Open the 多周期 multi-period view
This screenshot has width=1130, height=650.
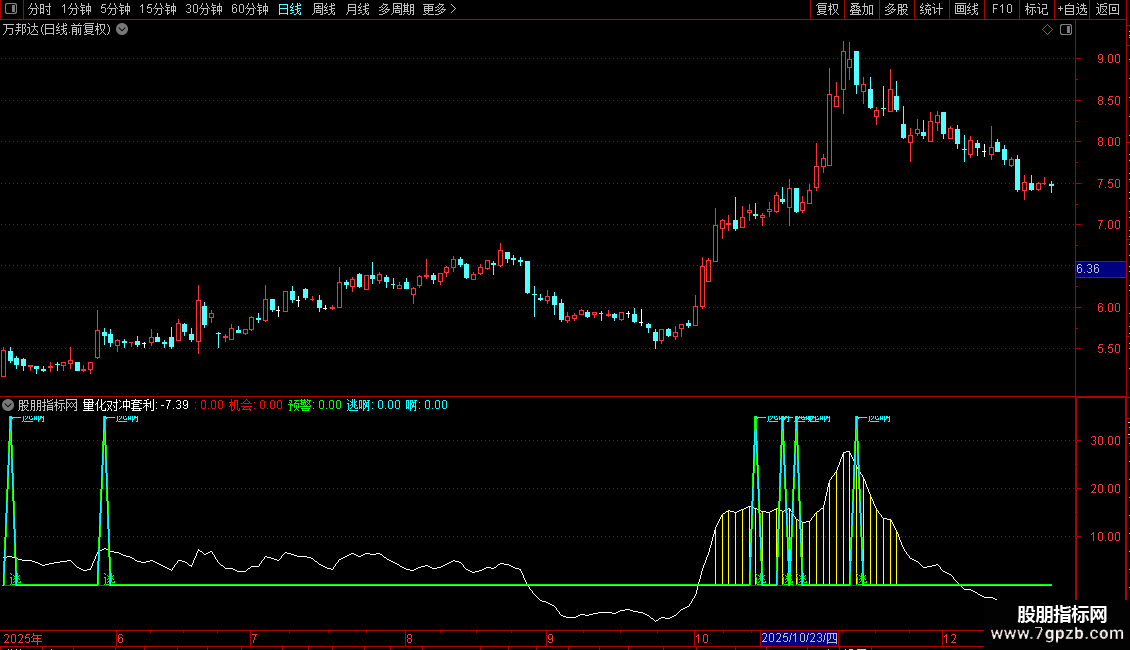coord(396,9)
